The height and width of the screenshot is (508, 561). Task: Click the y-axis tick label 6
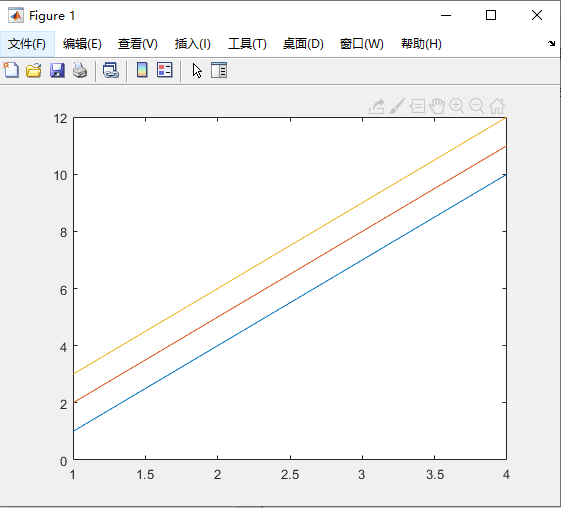click(64, 290)
